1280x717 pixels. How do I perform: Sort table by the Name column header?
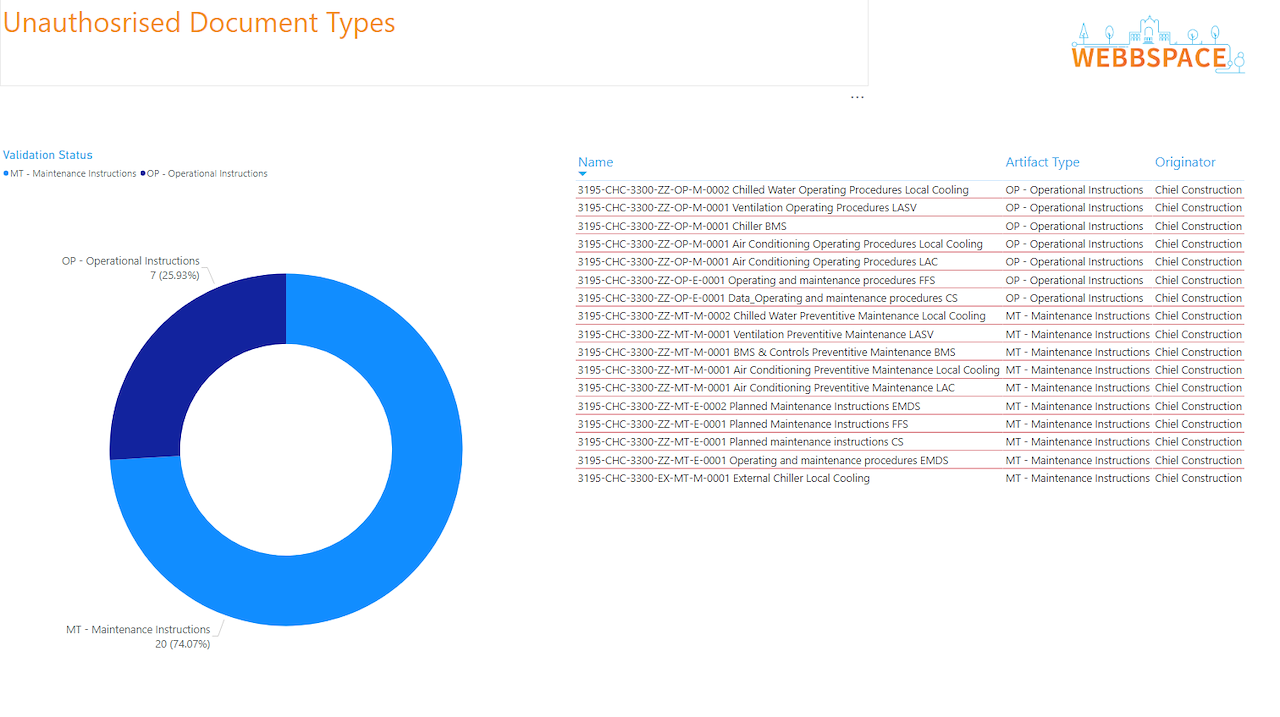click(x=595, y=162)
